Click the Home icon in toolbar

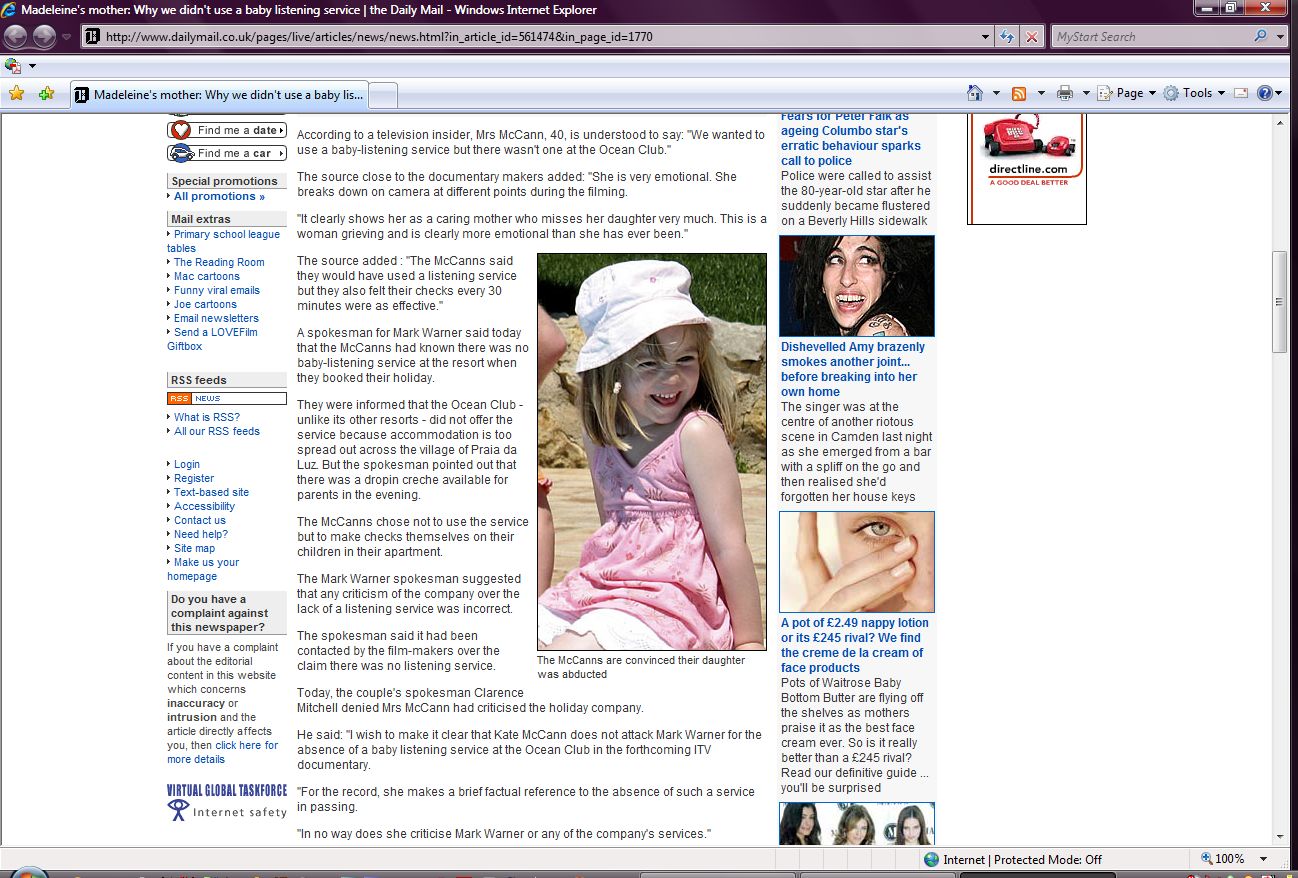pyautogui.click(x=975, y=93)
